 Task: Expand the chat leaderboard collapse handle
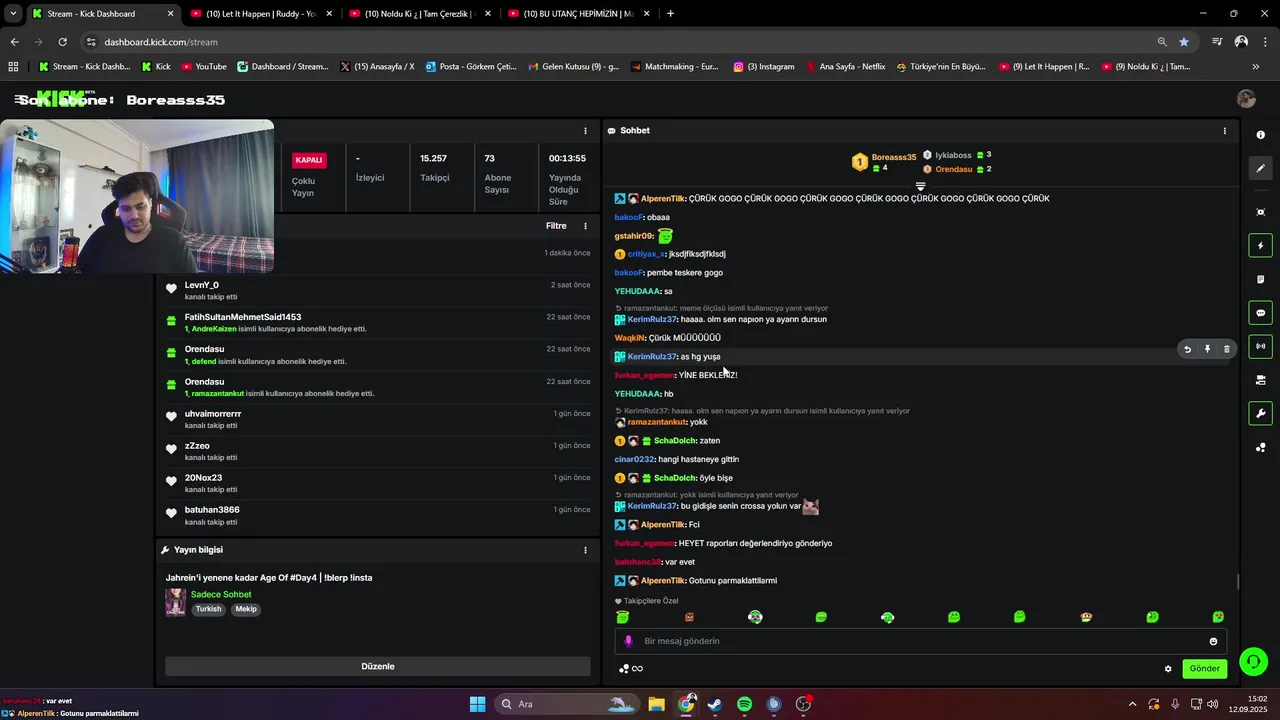coord(920,186)
